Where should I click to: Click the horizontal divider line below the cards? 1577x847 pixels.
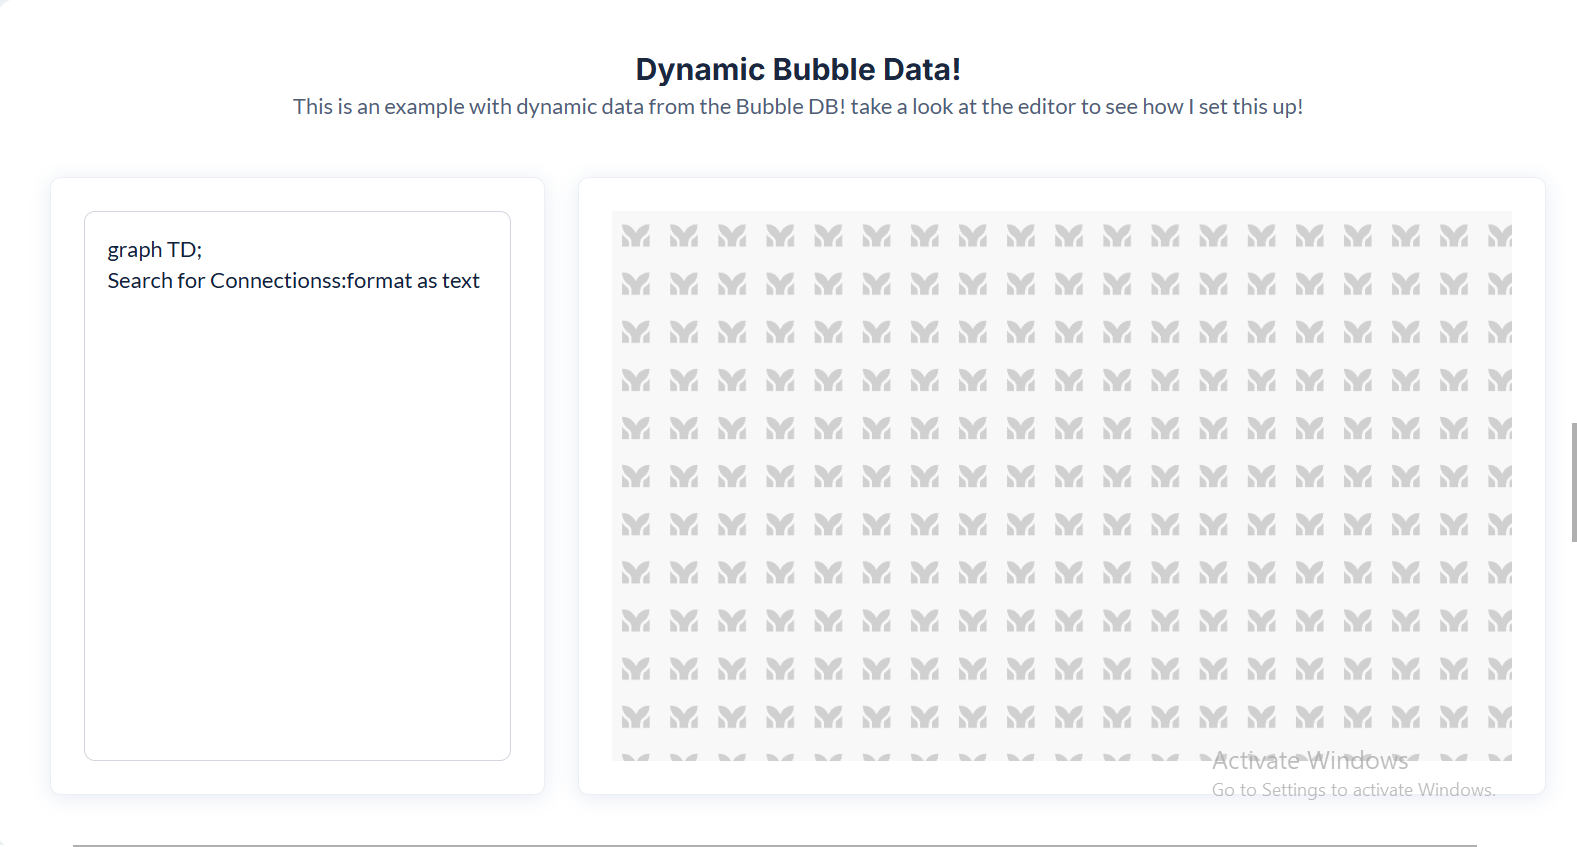pos(774,845)
